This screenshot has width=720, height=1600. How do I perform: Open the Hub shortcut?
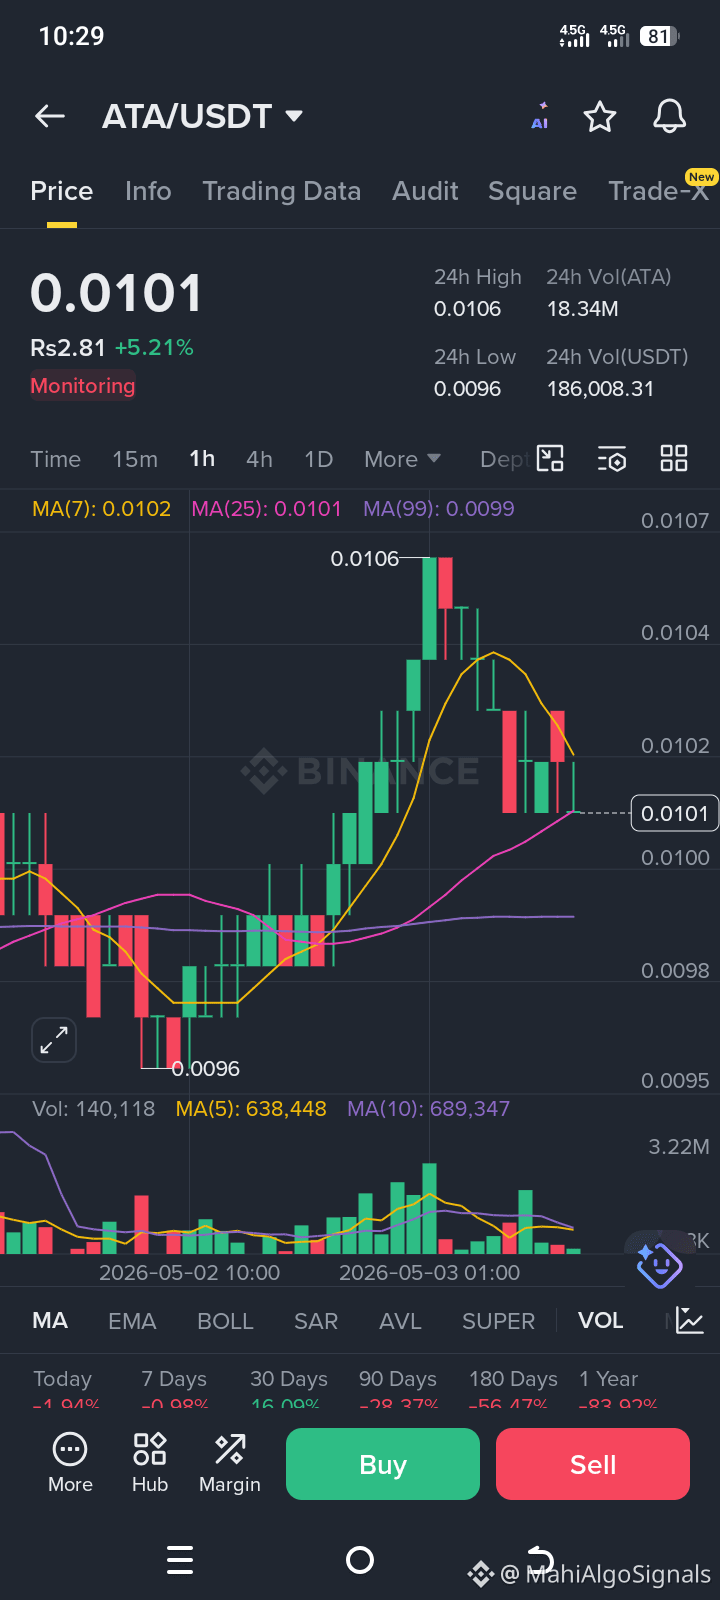150,1463
